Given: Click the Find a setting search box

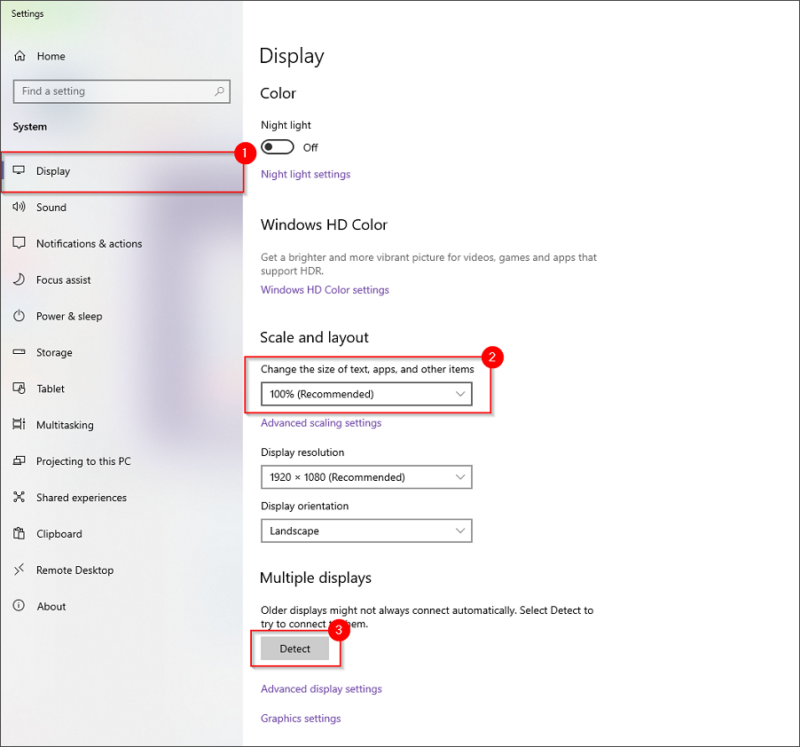Looking at the screenshot, I should (x=121, y=91).
